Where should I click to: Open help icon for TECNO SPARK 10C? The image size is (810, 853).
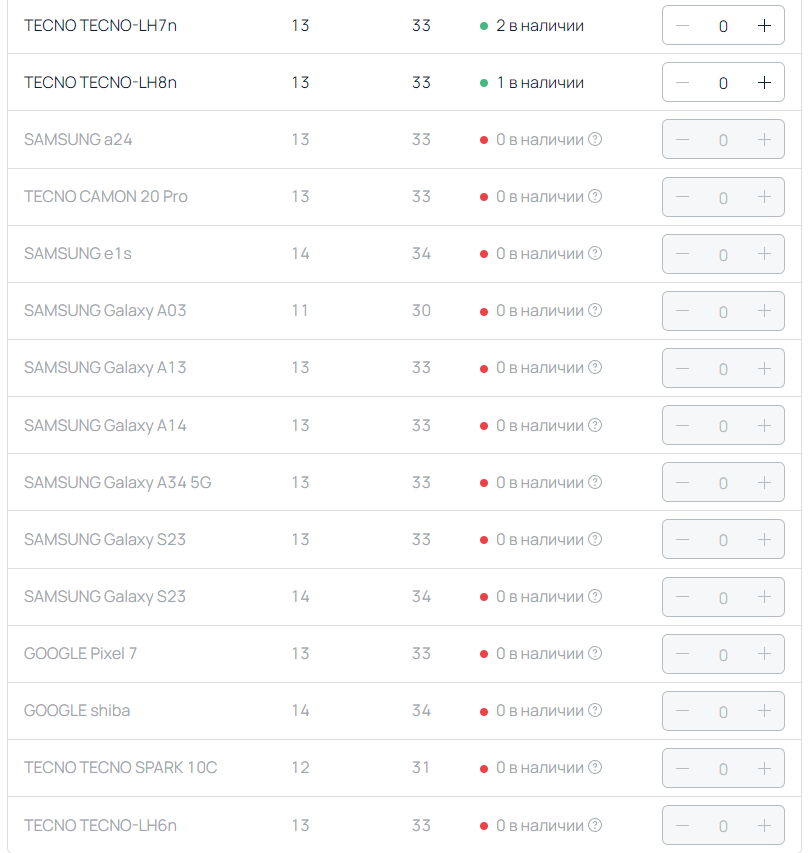tap(595, 767)
